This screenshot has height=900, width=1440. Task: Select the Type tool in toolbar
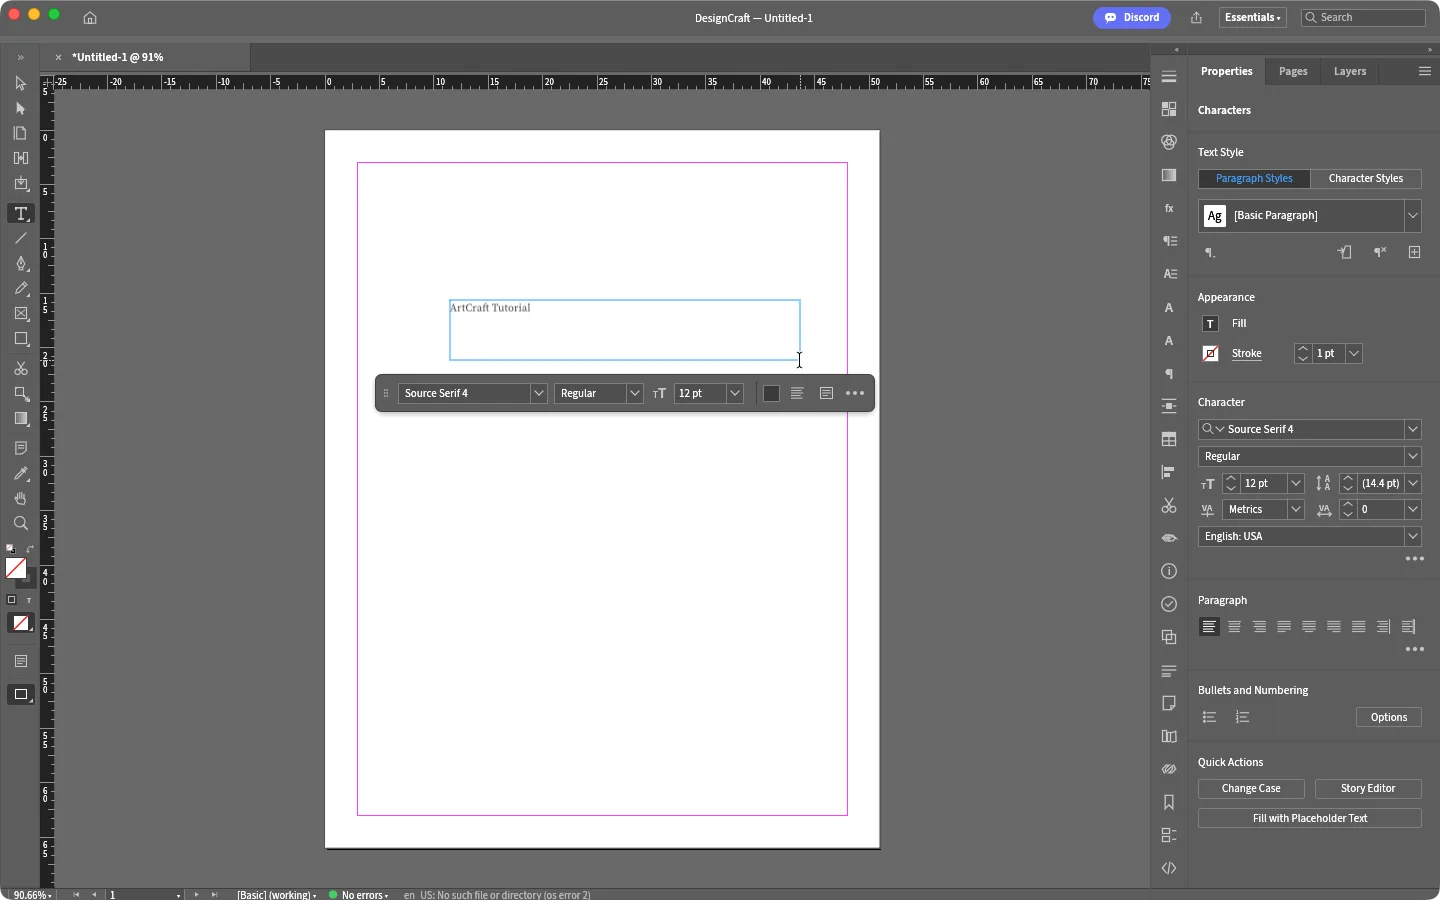tap(21, 214)
